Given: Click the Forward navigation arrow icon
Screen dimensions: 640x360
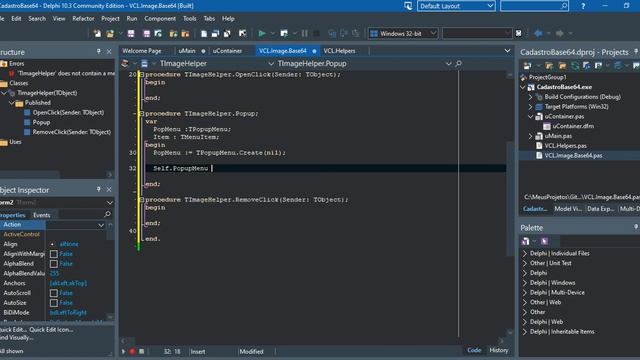Looking at the screenshot, I should (x=559, y=33).
